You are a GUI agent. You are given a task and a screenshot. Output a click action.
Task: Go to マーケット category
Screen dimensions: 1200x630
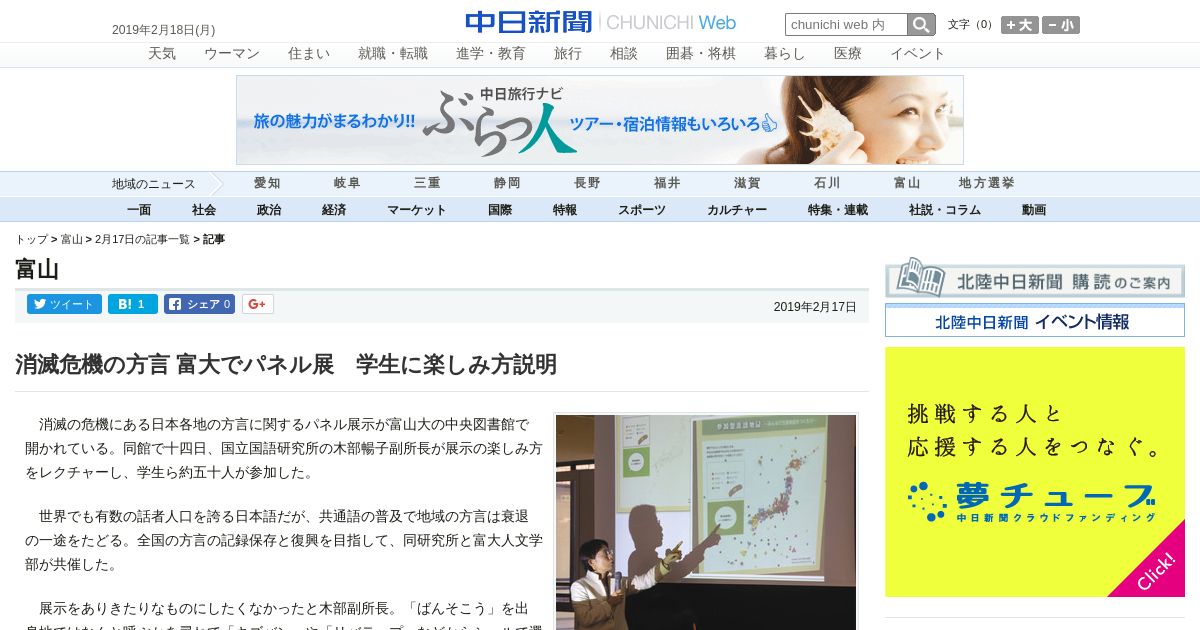coord(417,210)
